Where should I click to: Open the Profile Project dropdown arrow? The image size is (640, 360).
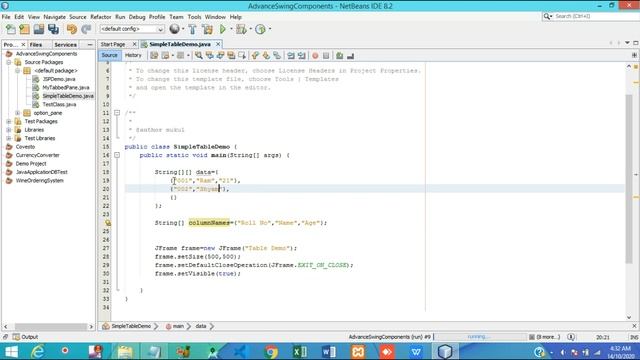[x=270, y=29]
